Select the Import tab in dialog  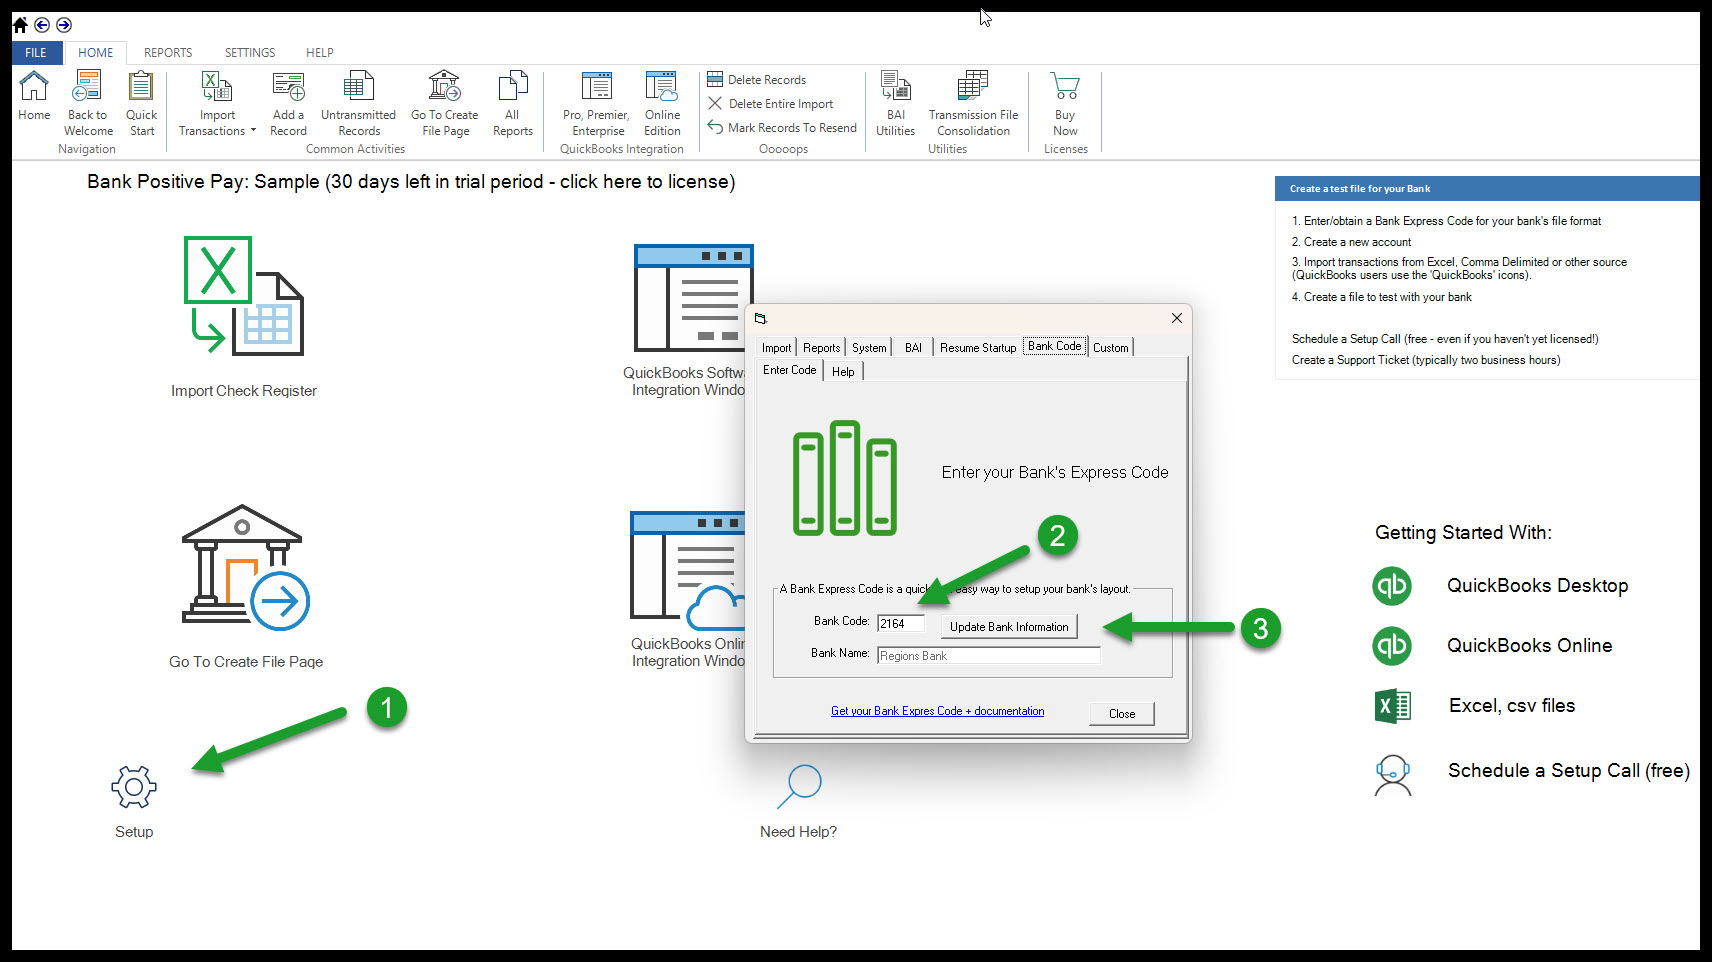tap(776, 348)
